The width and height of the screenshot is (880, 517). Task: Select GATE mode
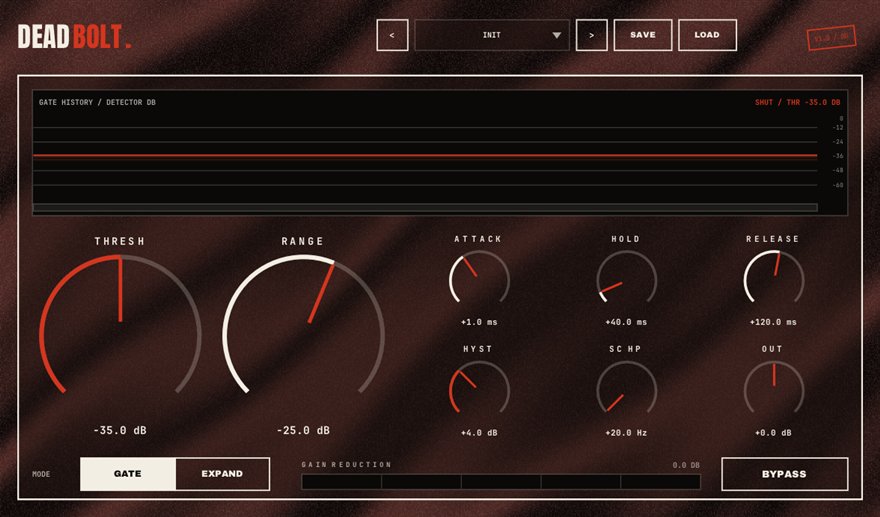(128, 474)
